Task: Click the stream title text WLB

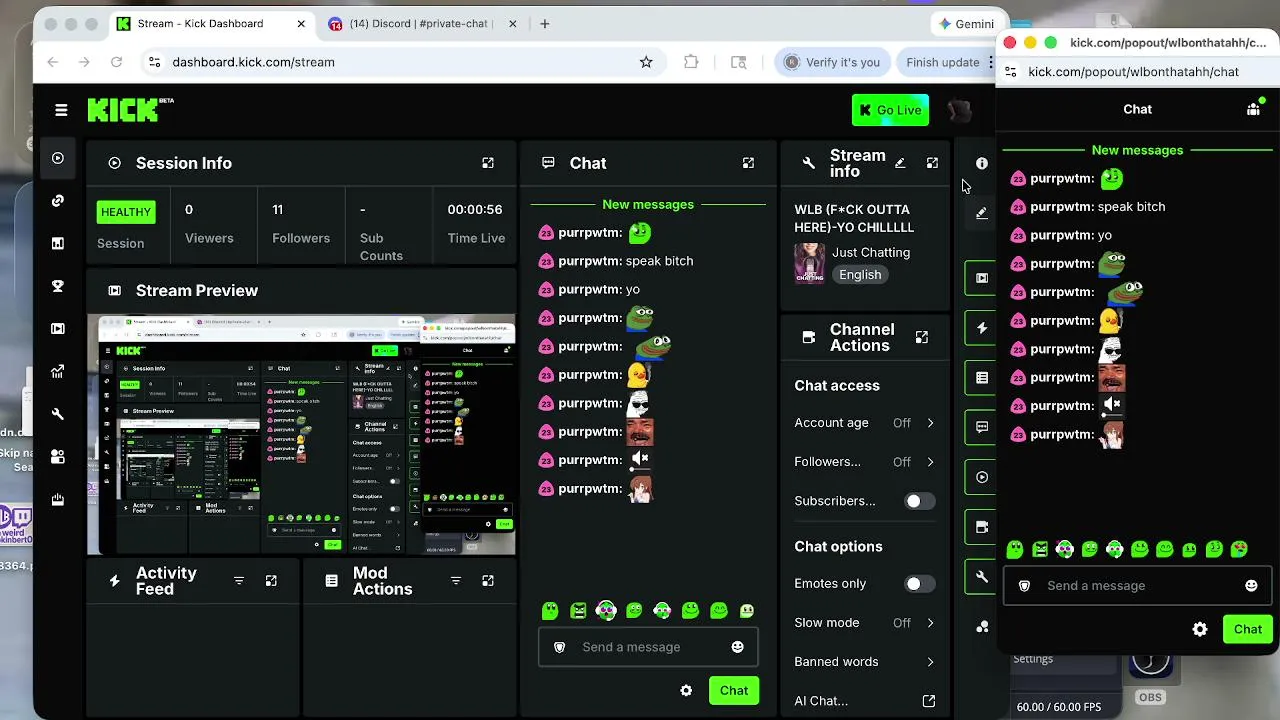Action: tap(854, 218)
